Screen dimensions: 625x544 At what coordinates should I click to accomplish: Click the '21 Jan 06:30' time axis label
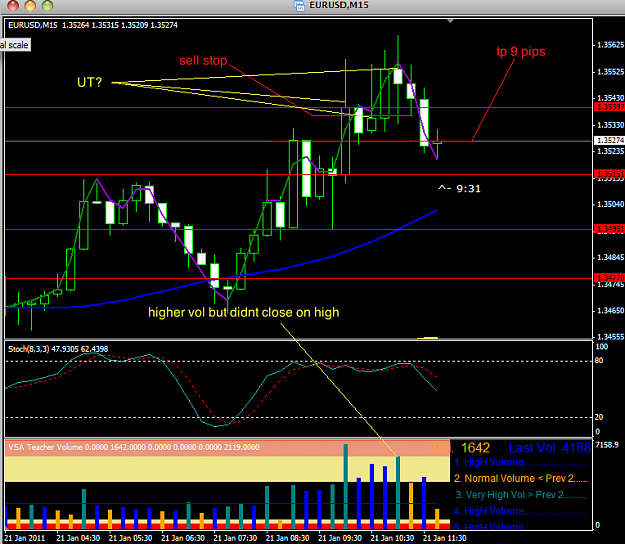[x=183, y=538]
